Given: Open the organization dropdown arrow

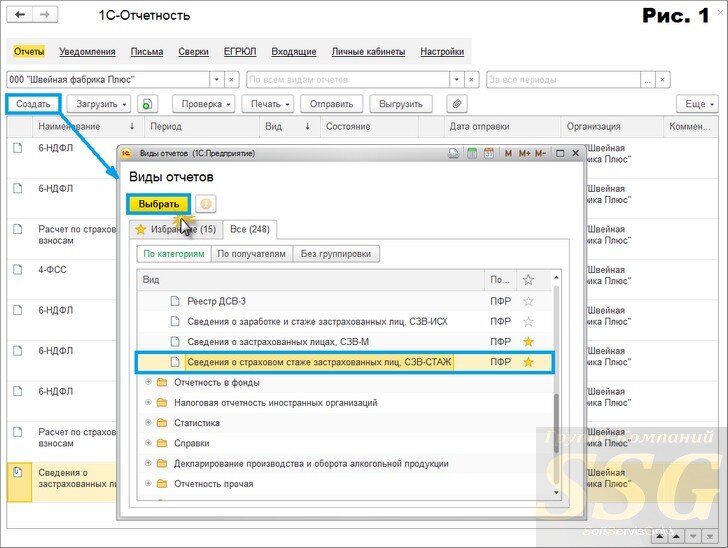Looking at the screenshot, I should pyautogui.click(x=217, y=79).
